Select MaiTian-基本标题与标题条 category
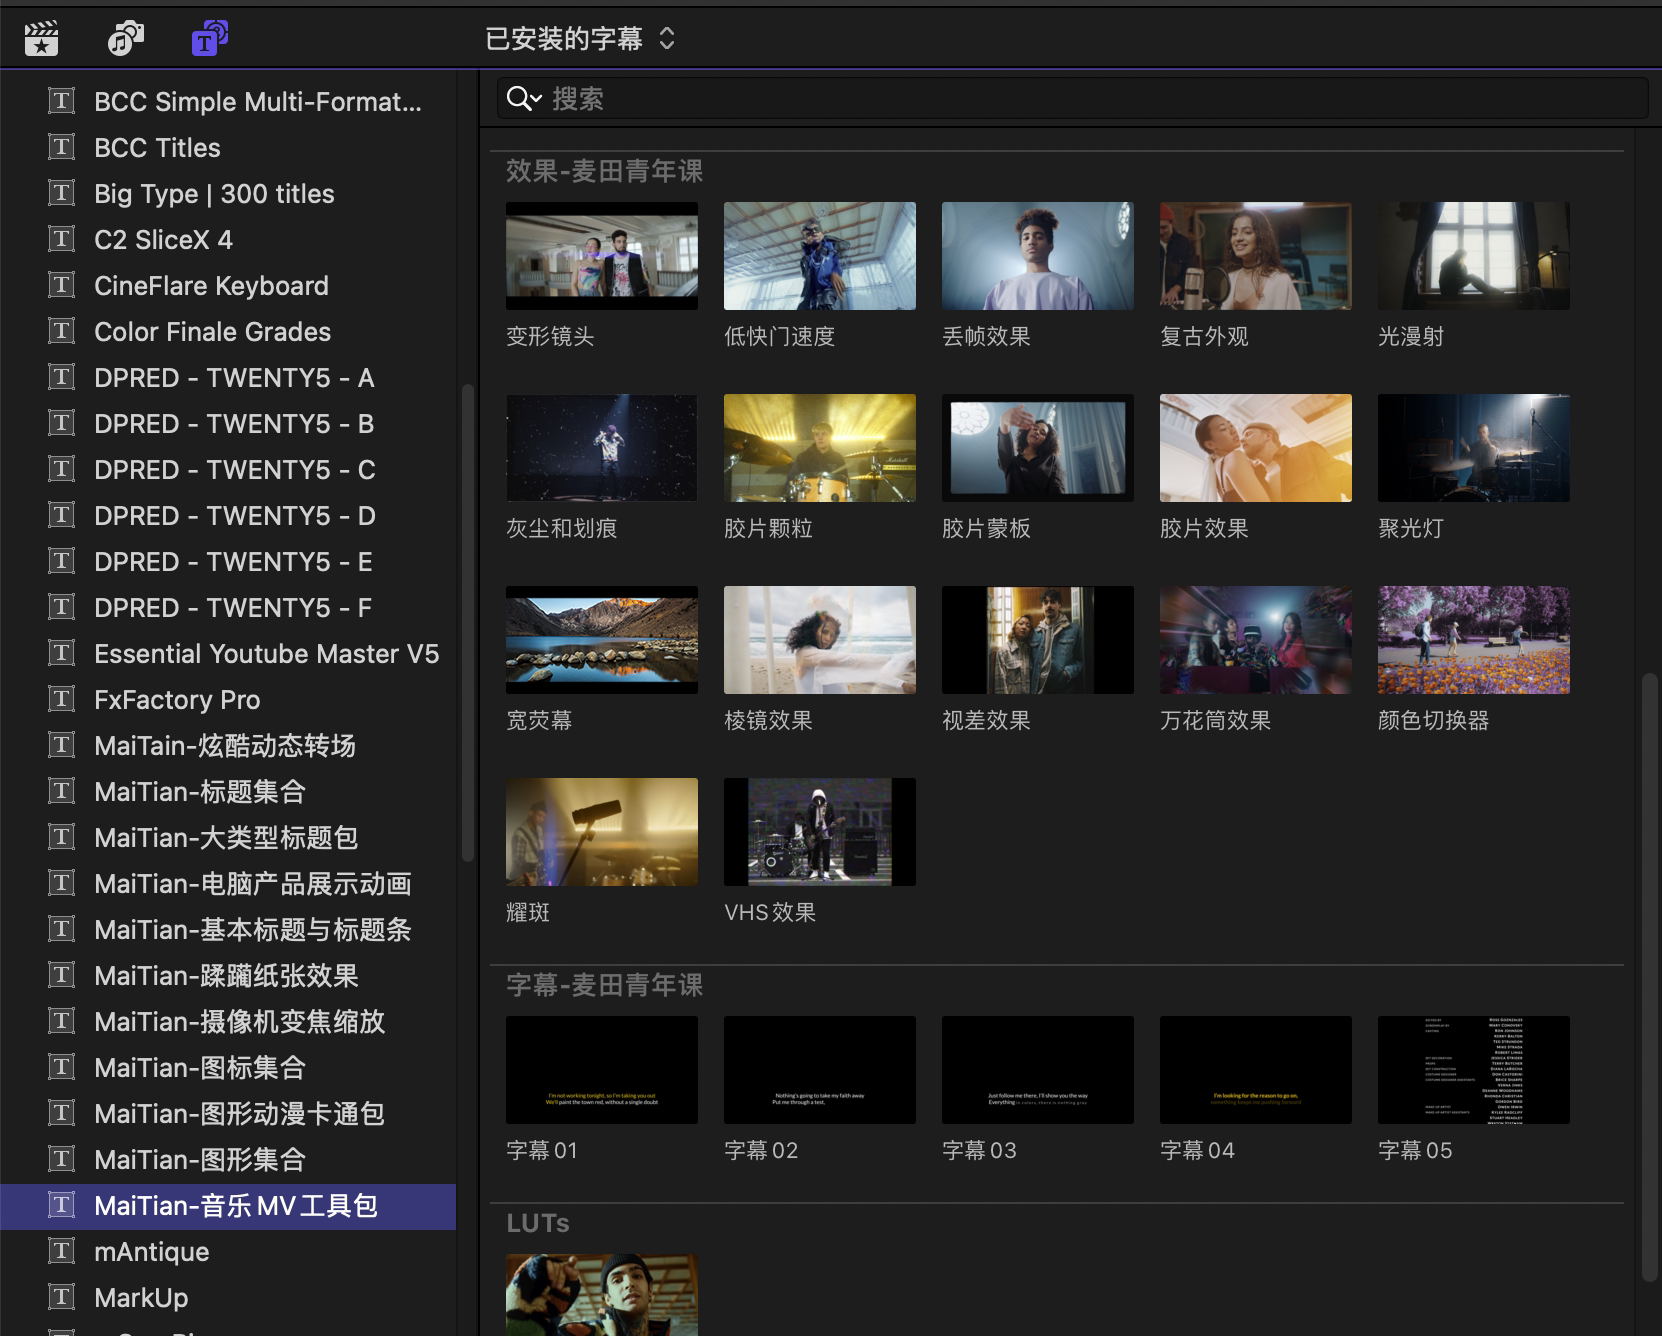 click(x=228, y=930)
